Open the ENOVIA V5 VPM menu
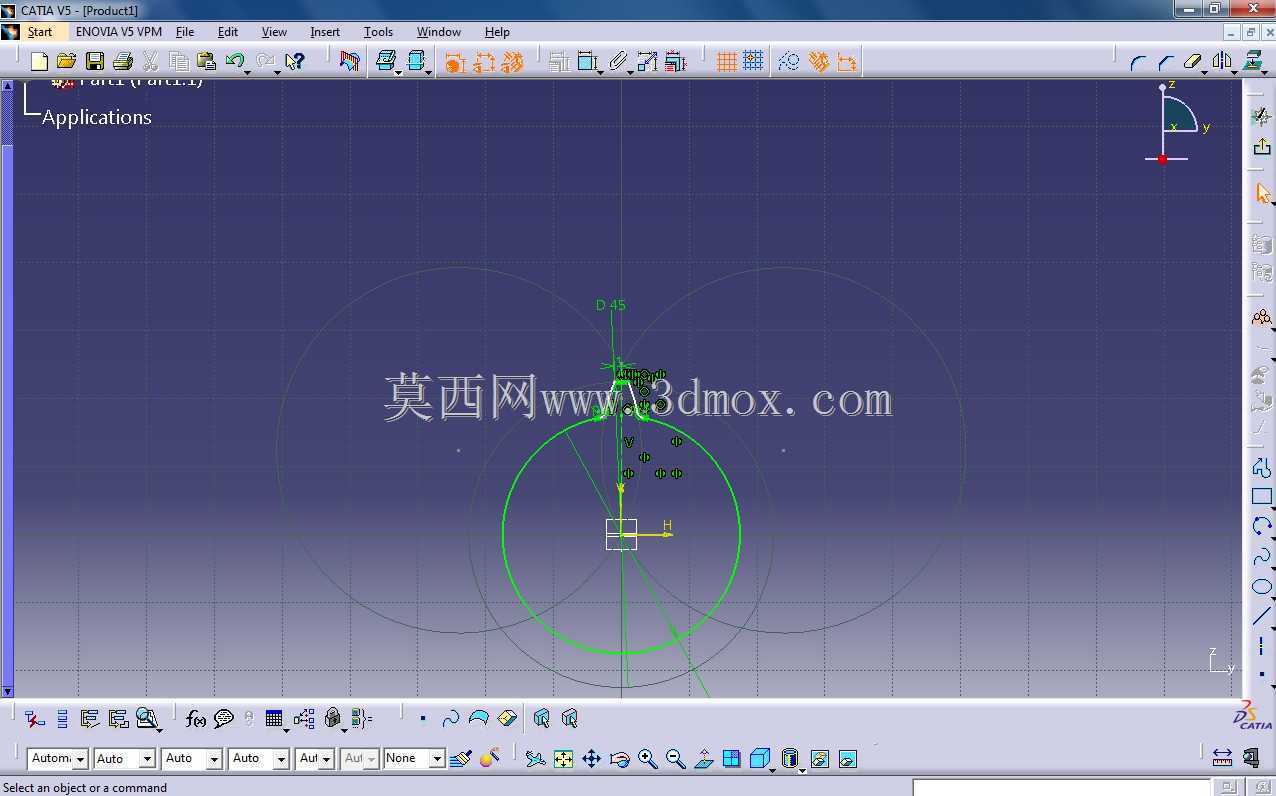 tap(119, 32)
